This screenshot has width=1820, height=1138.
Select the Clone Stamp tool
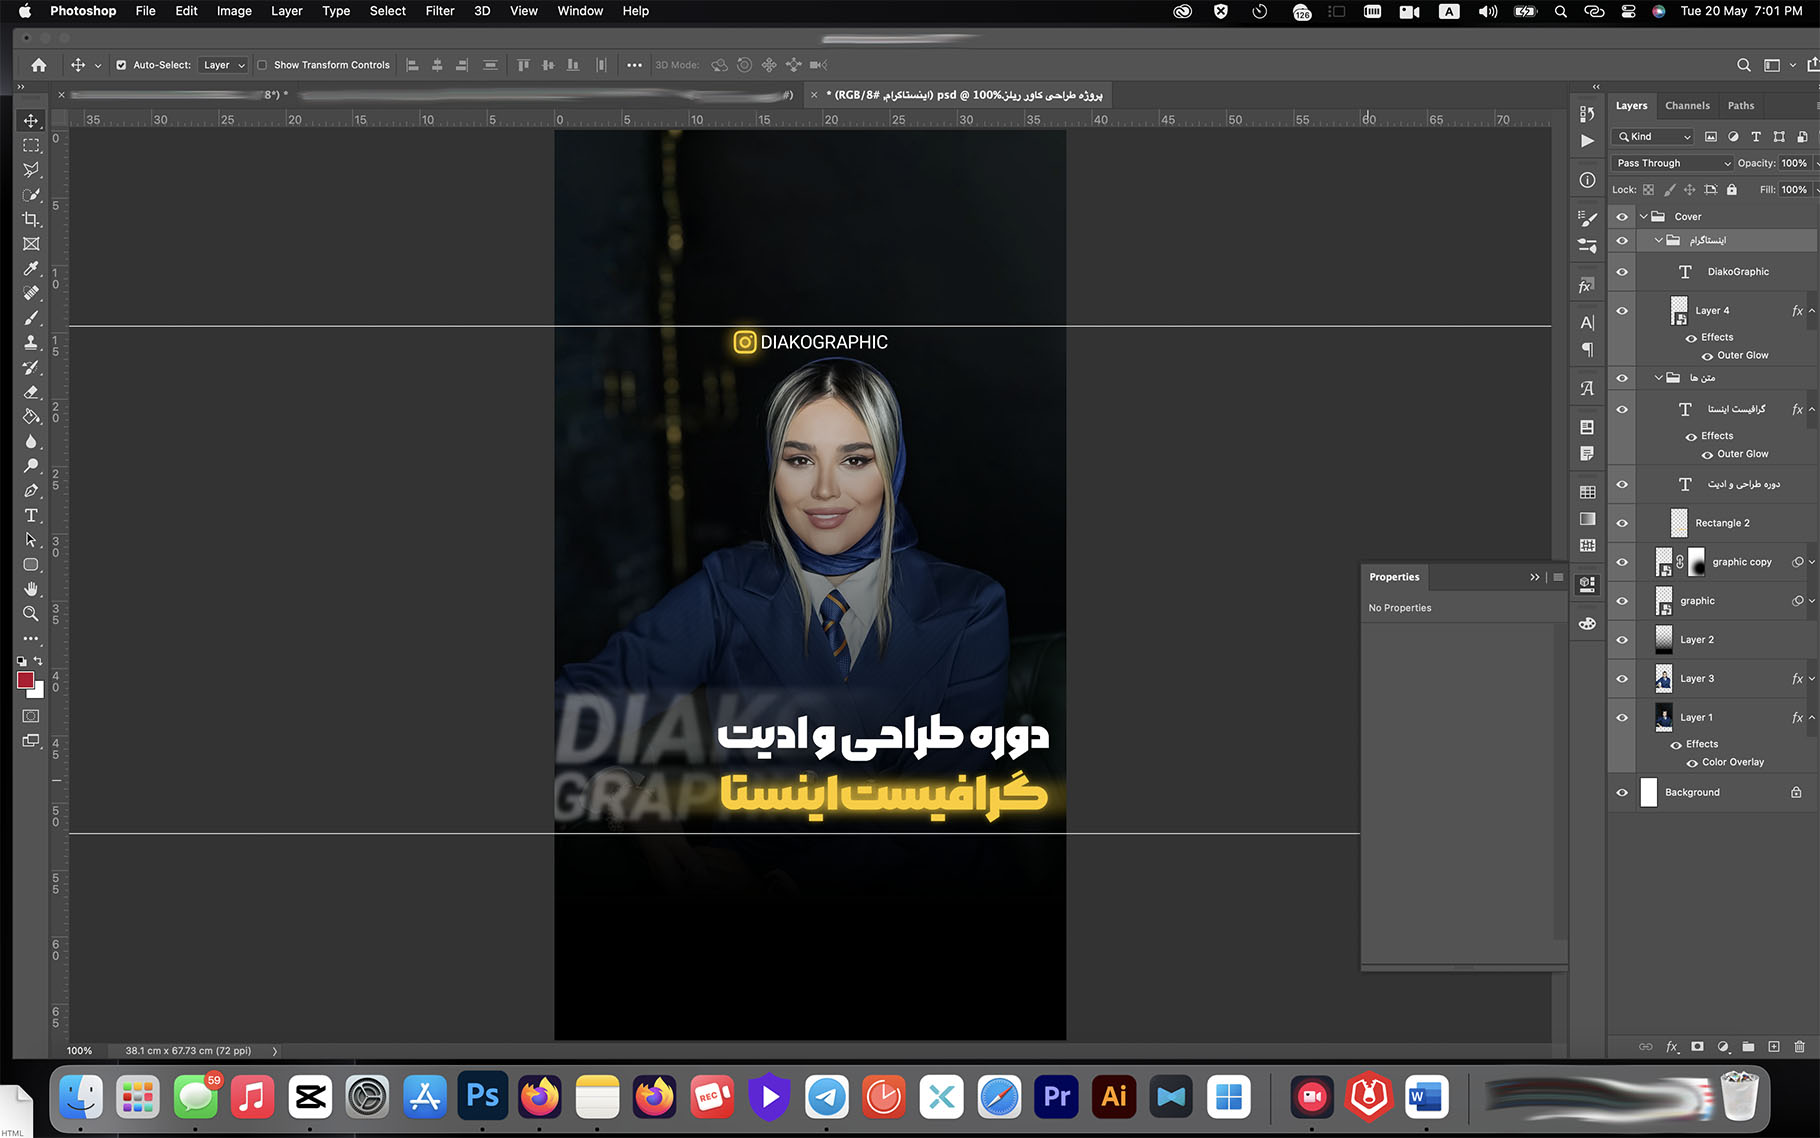[x=31, y=342]
